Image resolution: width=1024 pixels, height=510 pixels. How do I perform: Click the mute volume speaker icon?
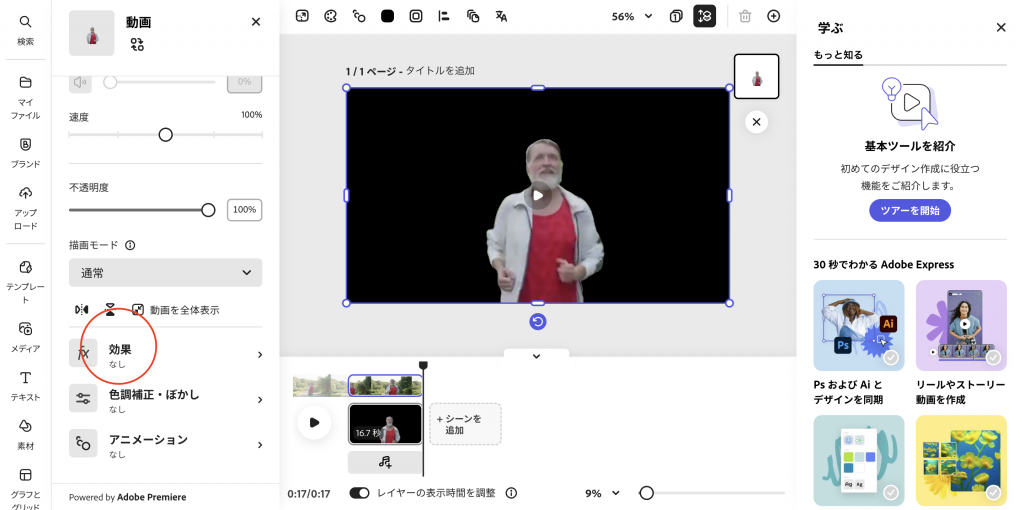pyautogui.click(x=80, y=82)
